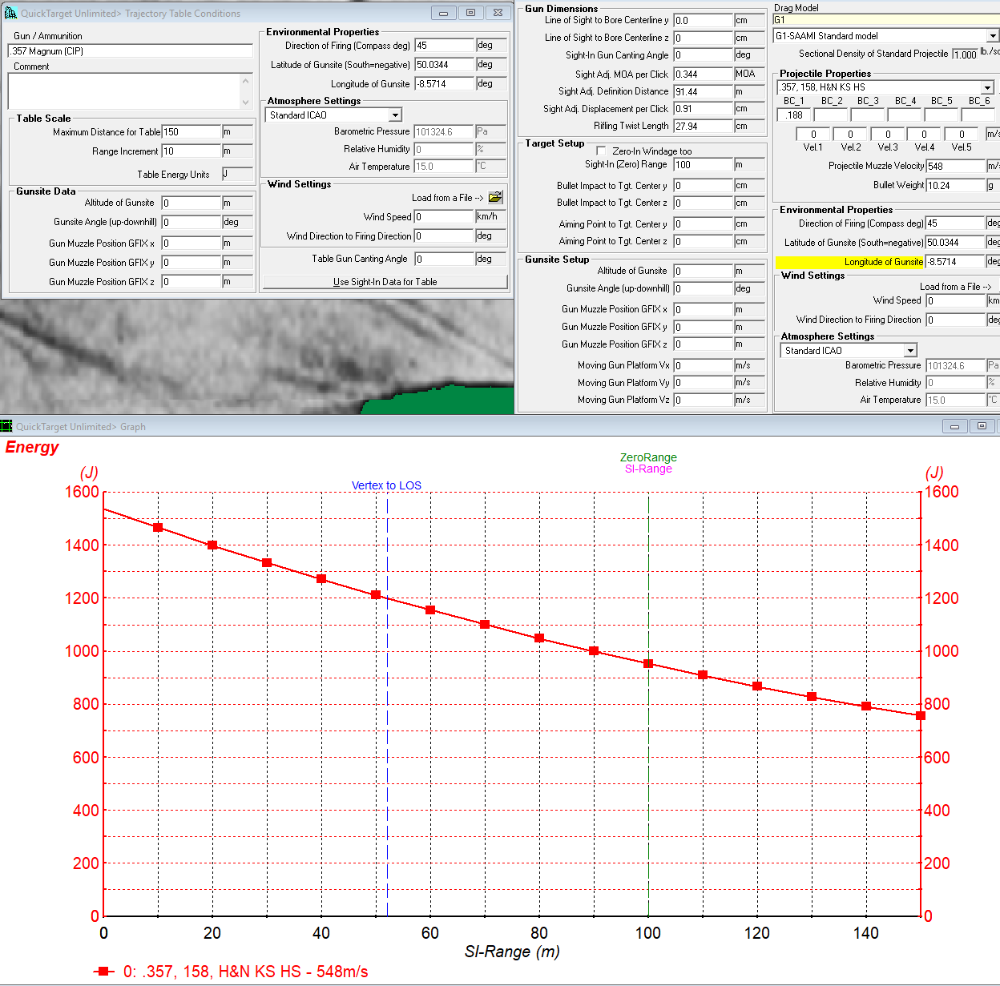
Task: Click the QuickTarget Trajectory Table window icon
Action: pos(10,13)
